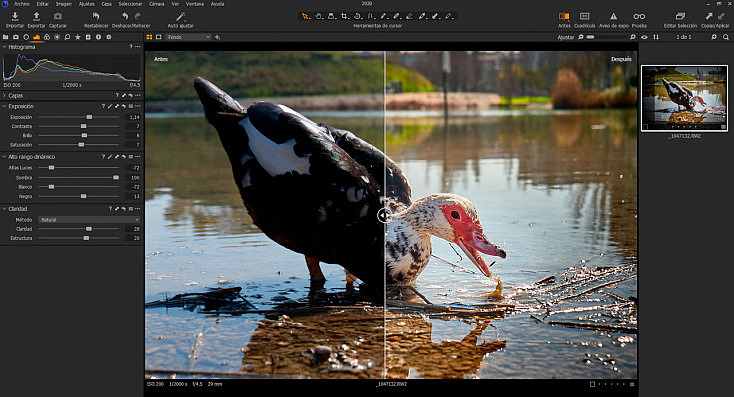
Task: Click the Ajustar zoom fit label
Action: [x=565, y=37]
